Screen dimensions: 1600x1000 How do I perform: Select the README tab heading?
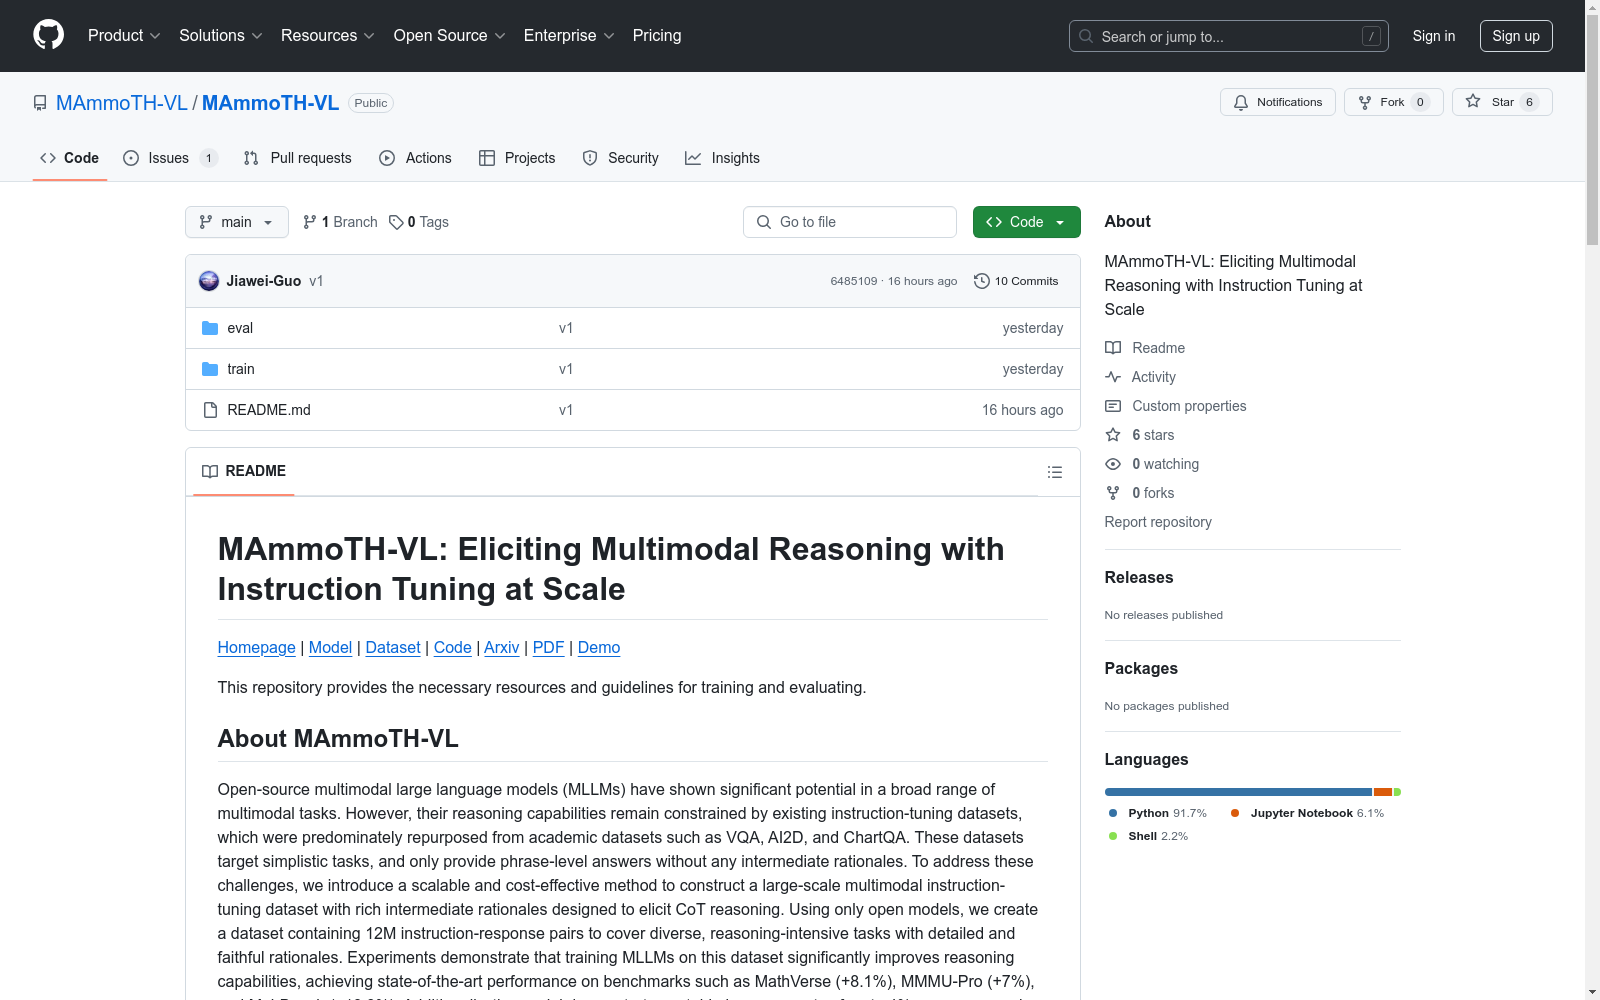[244, 471]
